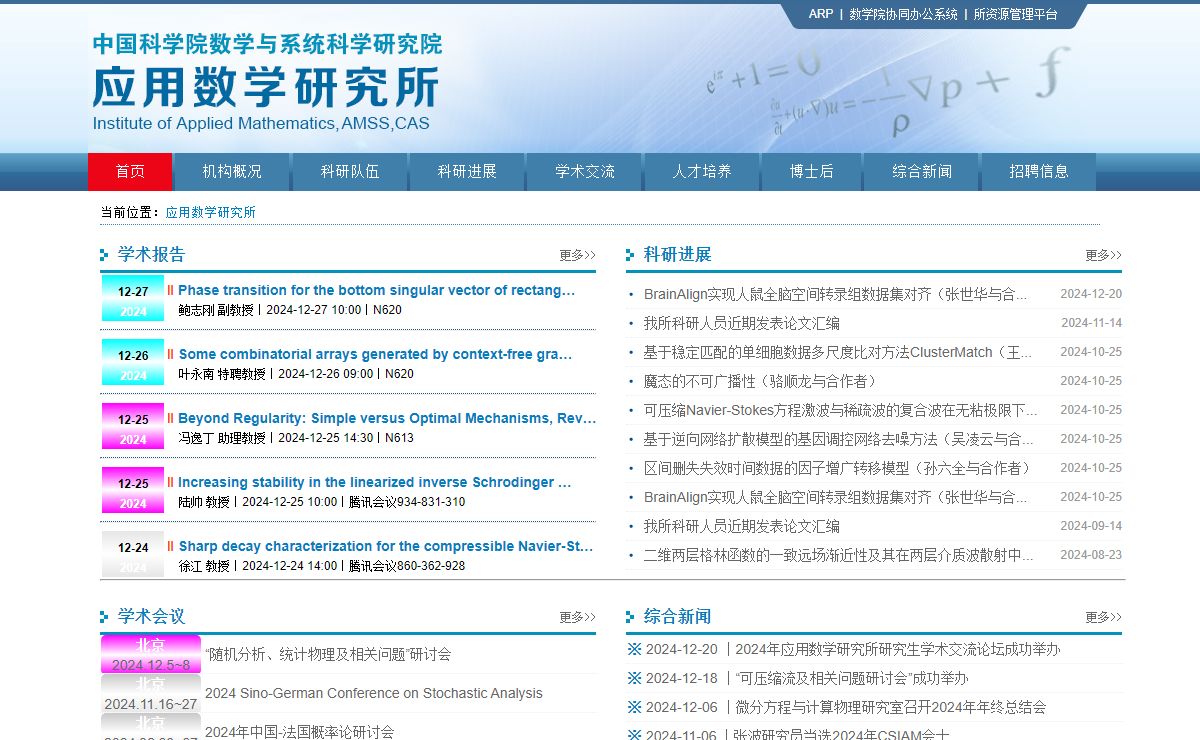The image size is (1200, 740).
Task: Open 更多>> beside 学术报告 section
Action: pos(577,255)
